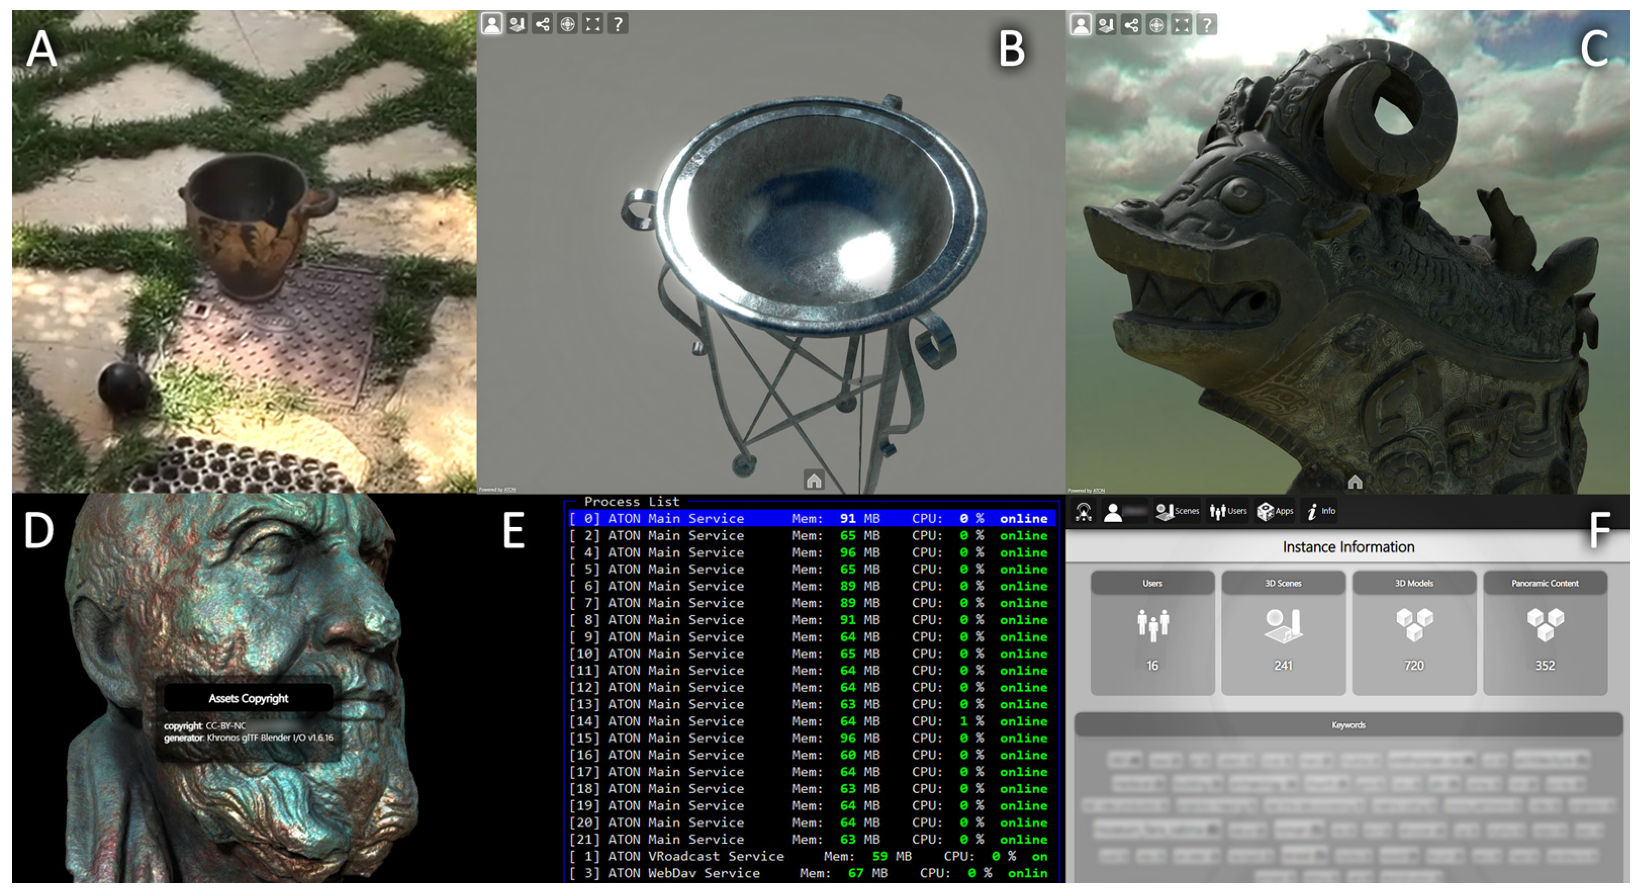Image resolution: width=1651 pixels, height=896 pixels.
Task: Click the Keywords section header
Action: tap(1348, 725)
